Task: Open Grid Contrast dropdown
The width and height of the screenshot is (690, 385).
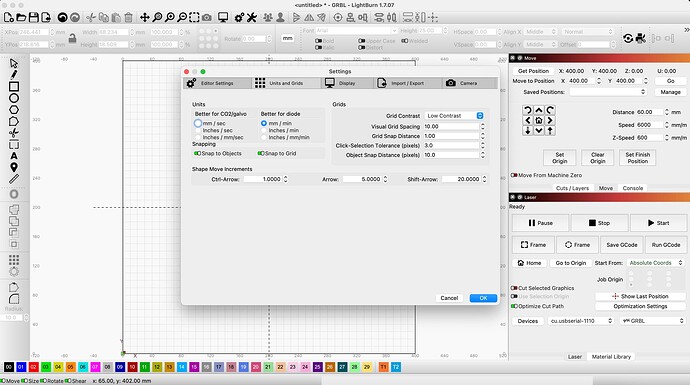Action: pyautogui.click(x=455, y=116)
